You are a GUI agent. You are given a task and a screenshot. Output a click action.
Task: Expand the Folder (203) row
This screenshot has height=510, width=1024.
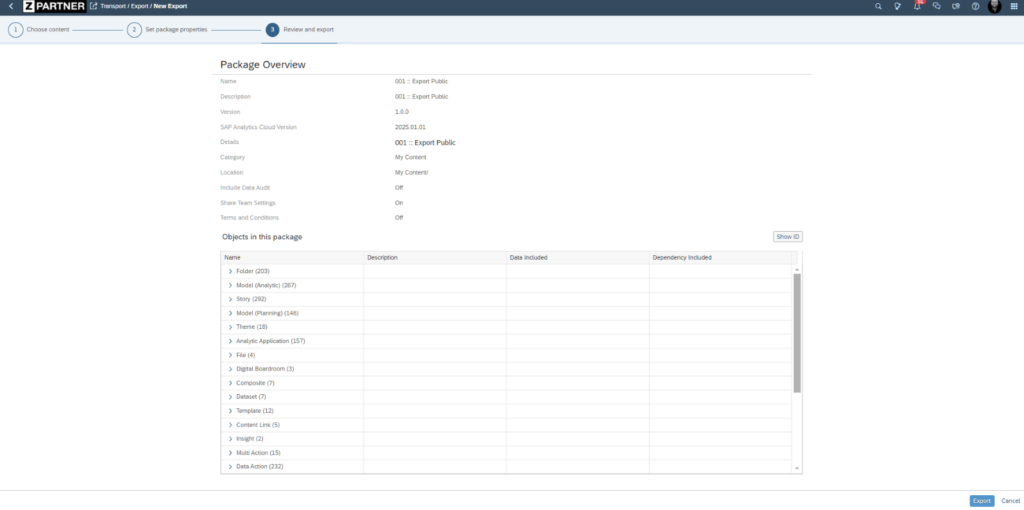coord(230,271)
